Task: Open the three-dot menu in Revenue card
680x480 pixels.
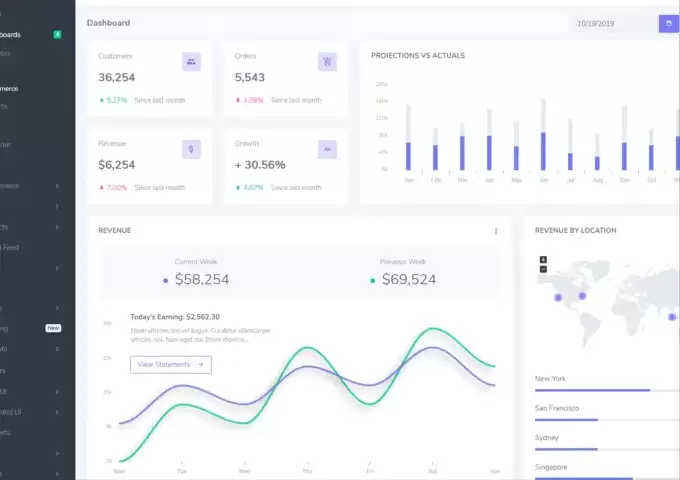Action: [x=496, y=231]
